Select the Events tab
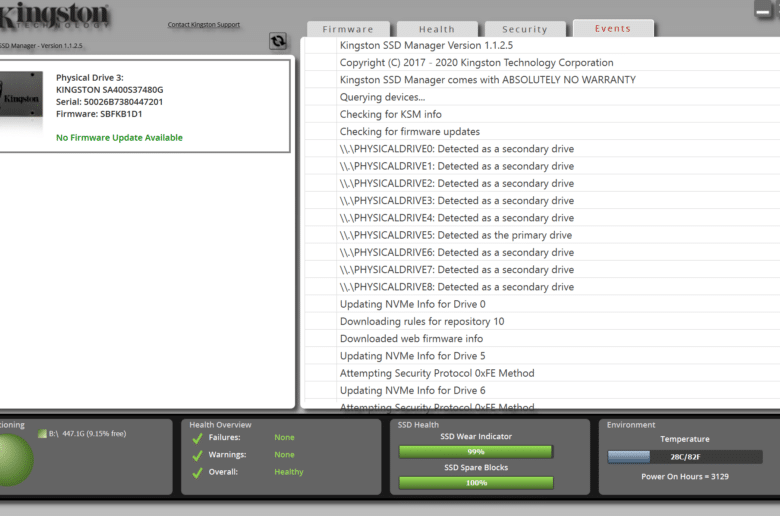This screenshot has height=516, width=780. tap(613, 28)
